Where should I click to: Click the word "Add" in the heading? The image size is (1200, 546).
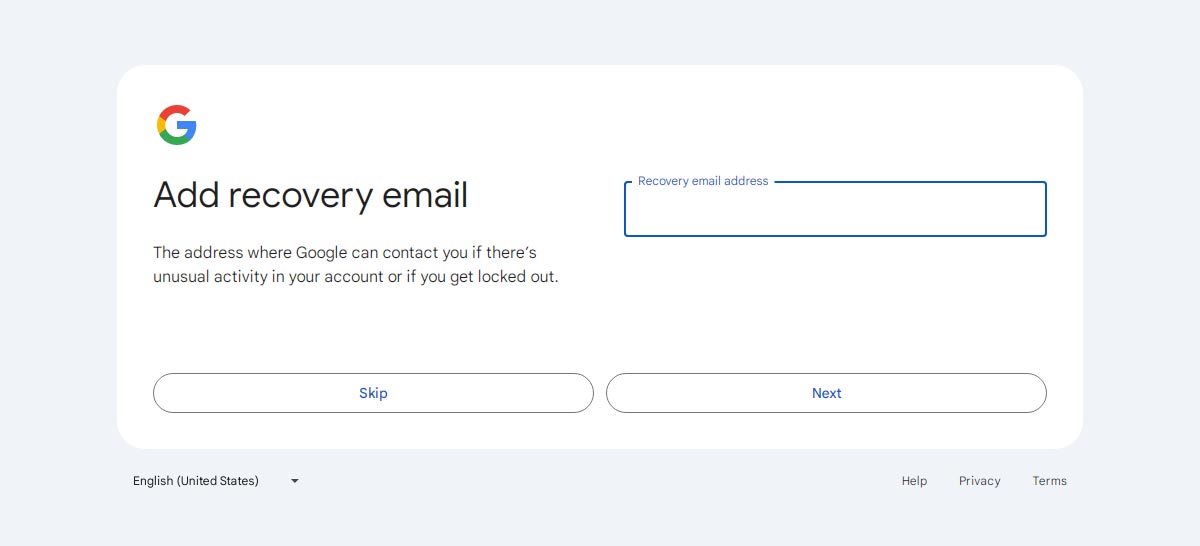click(186, 194)
